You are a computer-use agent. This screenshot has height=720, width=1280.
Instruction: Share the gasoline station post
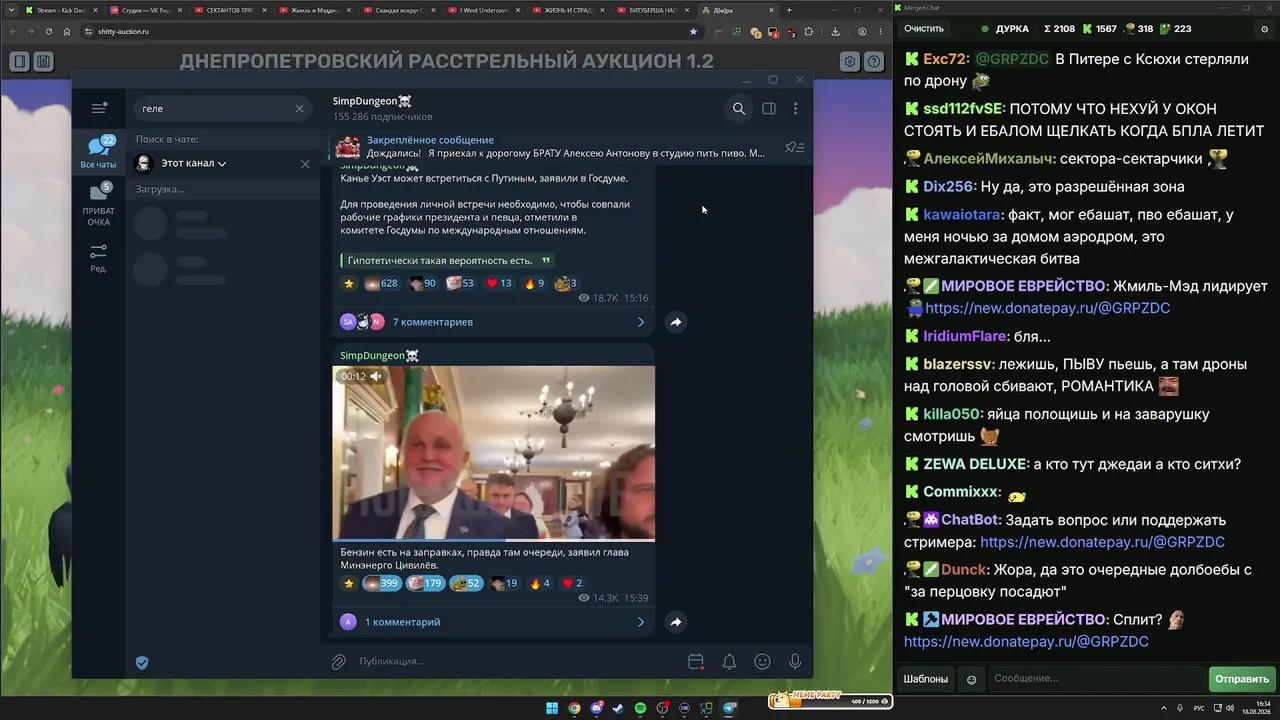click(676, 622)
